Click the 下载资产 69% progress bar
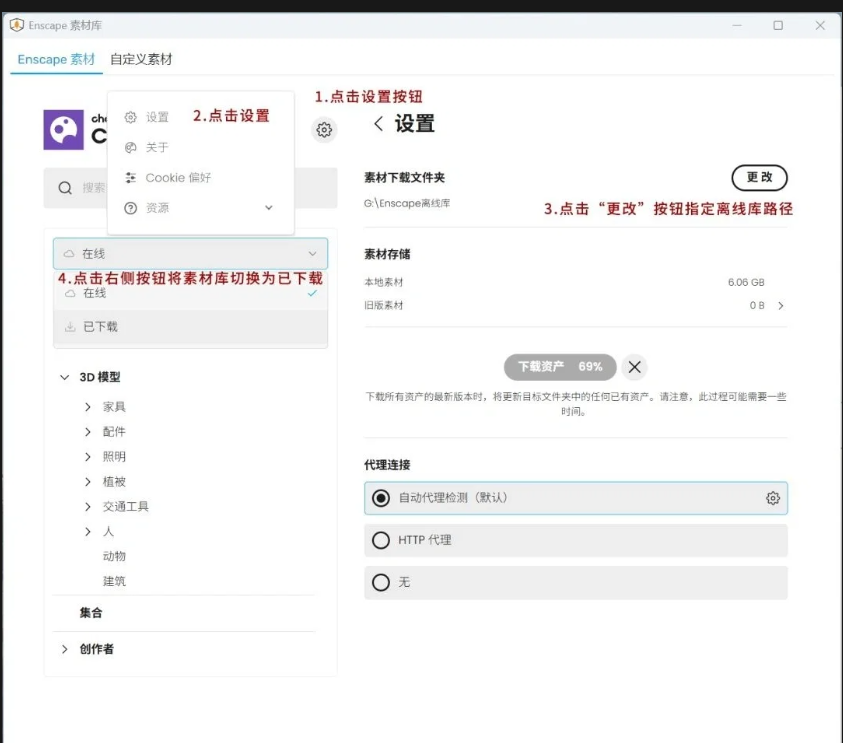The width and height of the screenshot is (843, 743). (x=559, y=367)
